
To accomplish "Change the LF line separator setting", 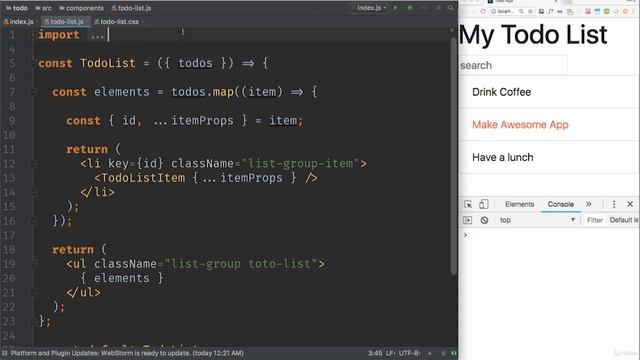I will click(x=390, y=353).
